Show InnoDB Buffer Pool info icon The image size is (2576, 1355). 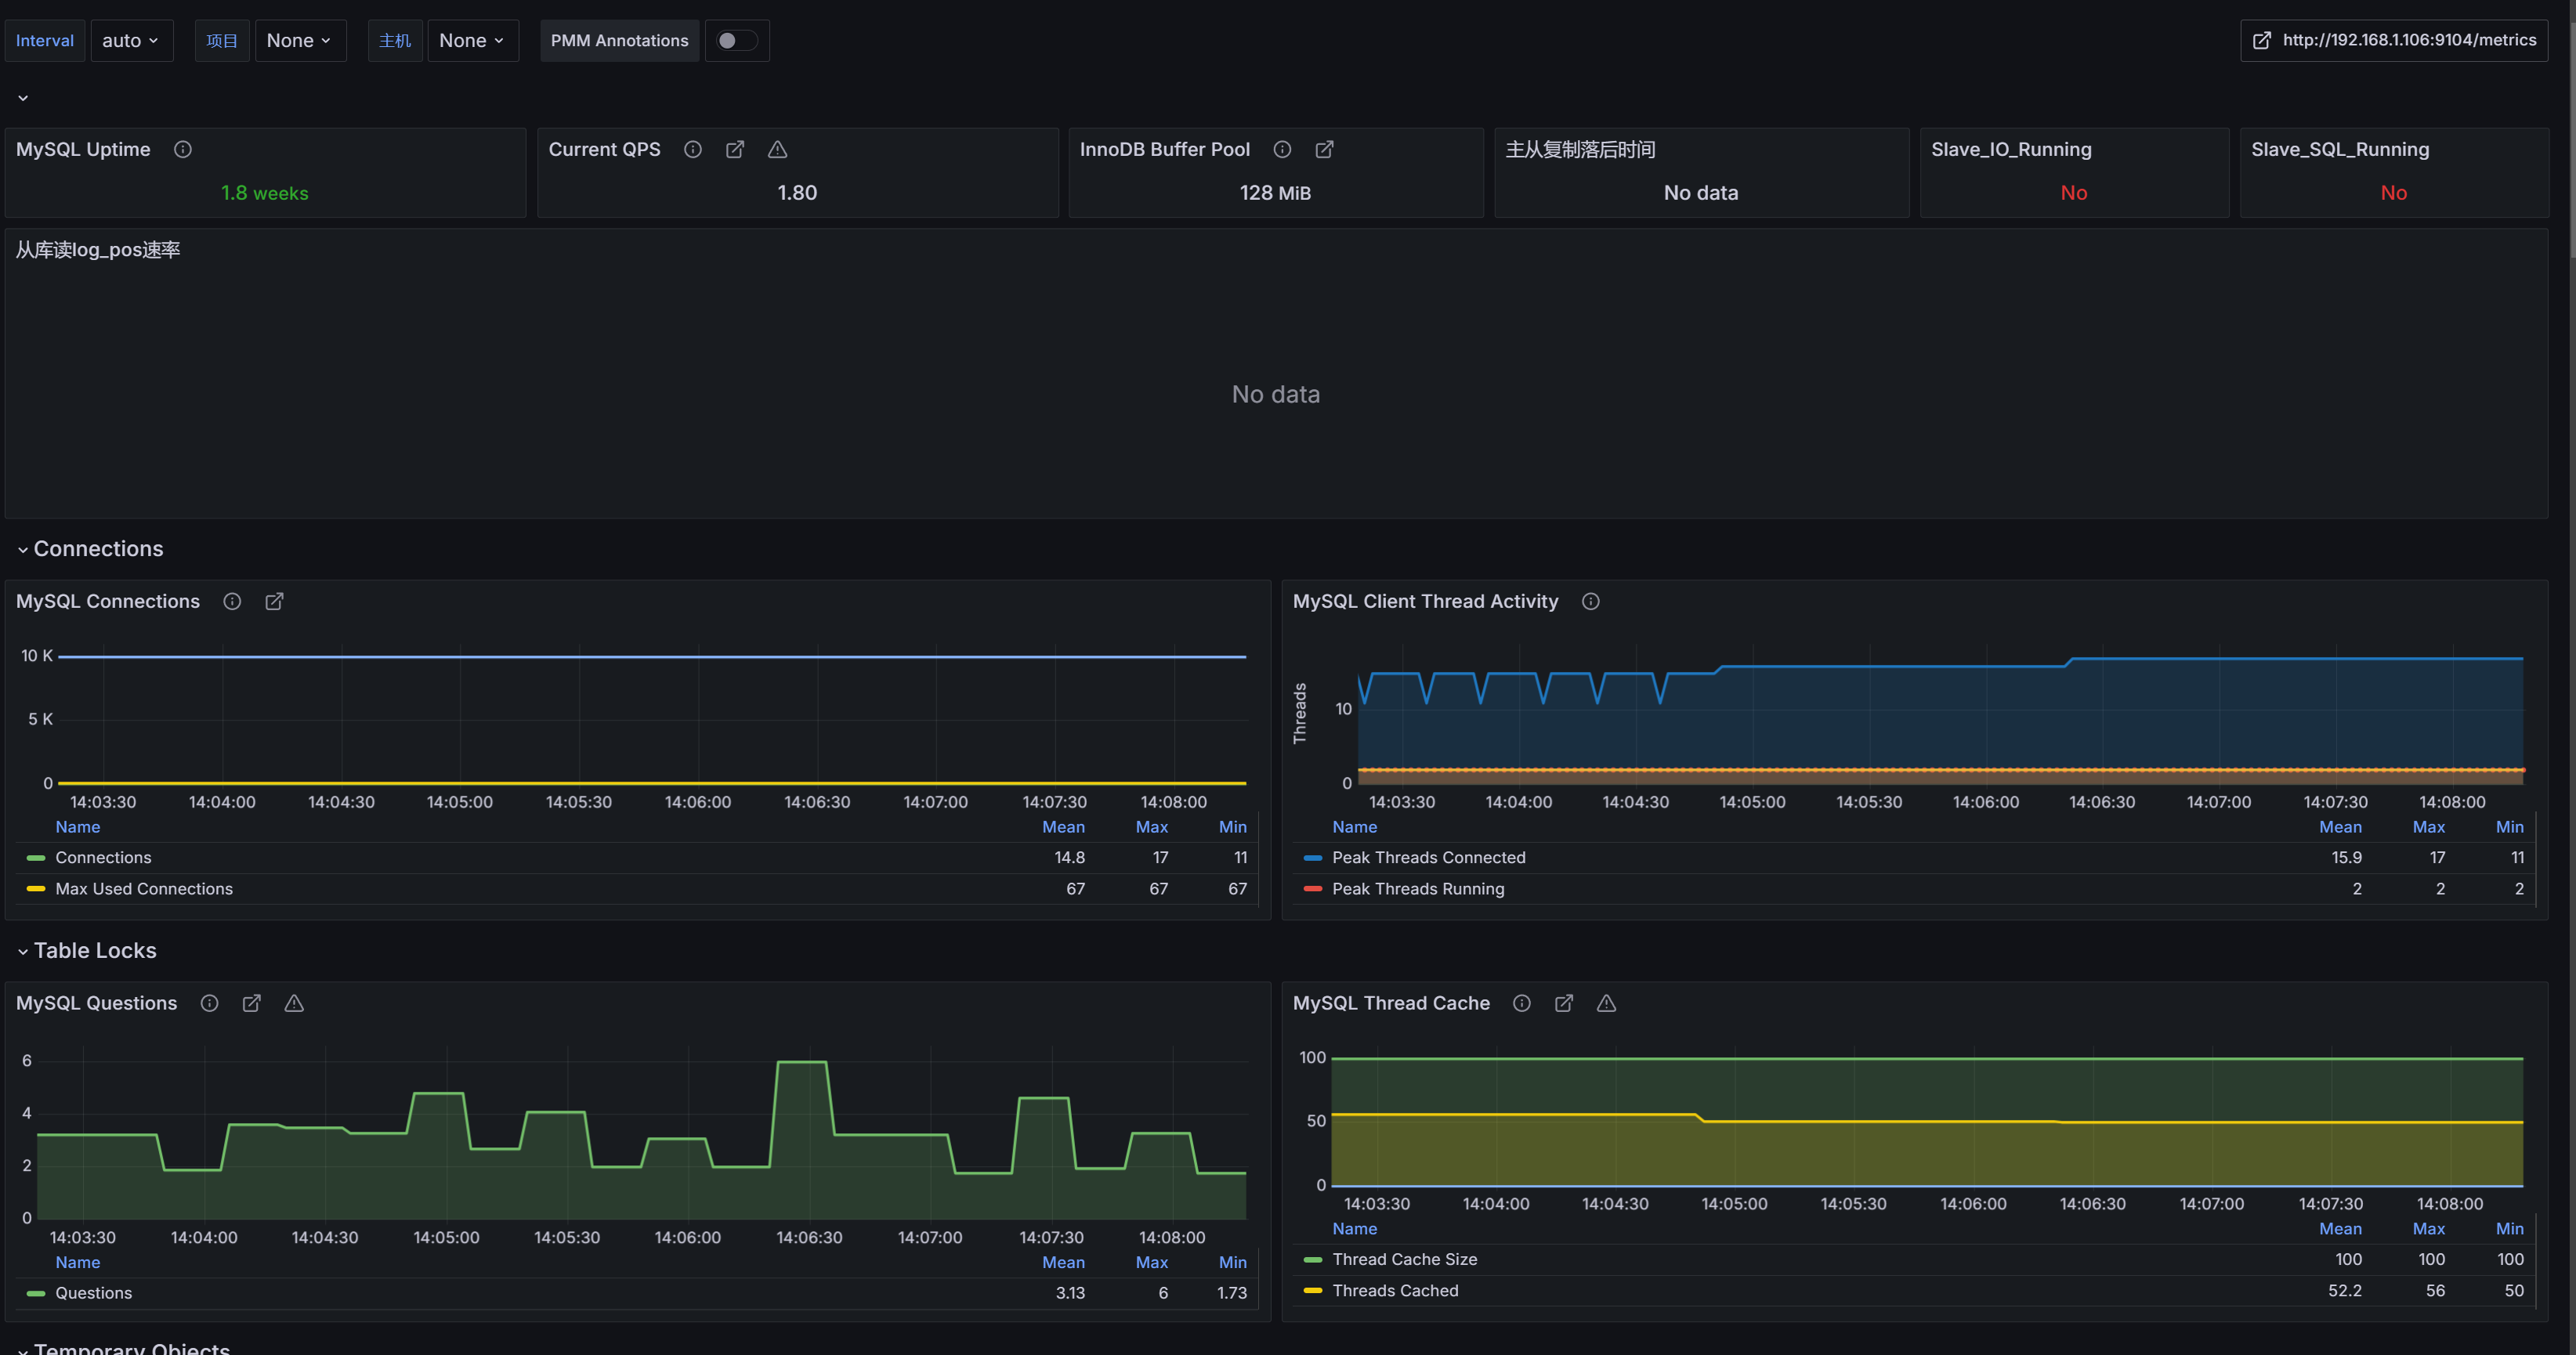coord(1282,149)
